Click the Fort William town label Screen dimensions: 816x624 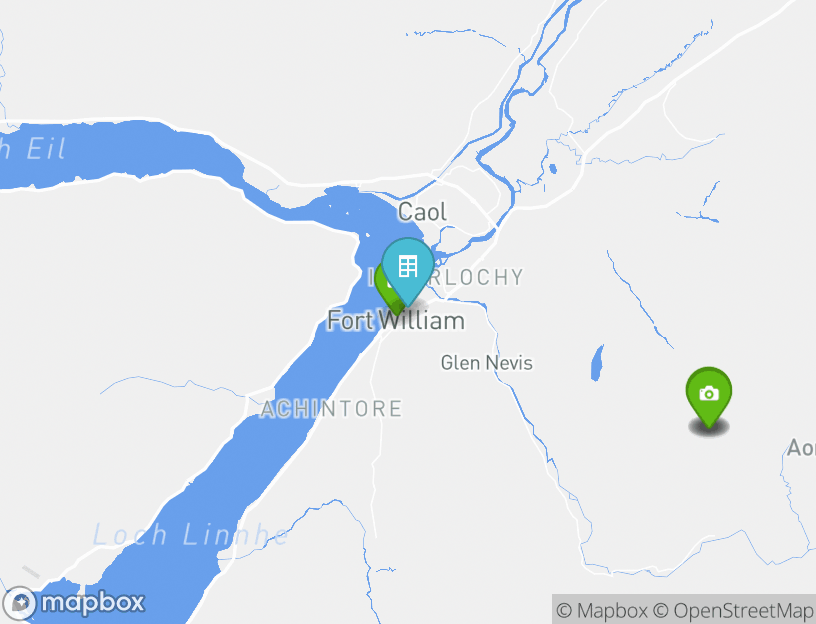click(x=396, y=320)
